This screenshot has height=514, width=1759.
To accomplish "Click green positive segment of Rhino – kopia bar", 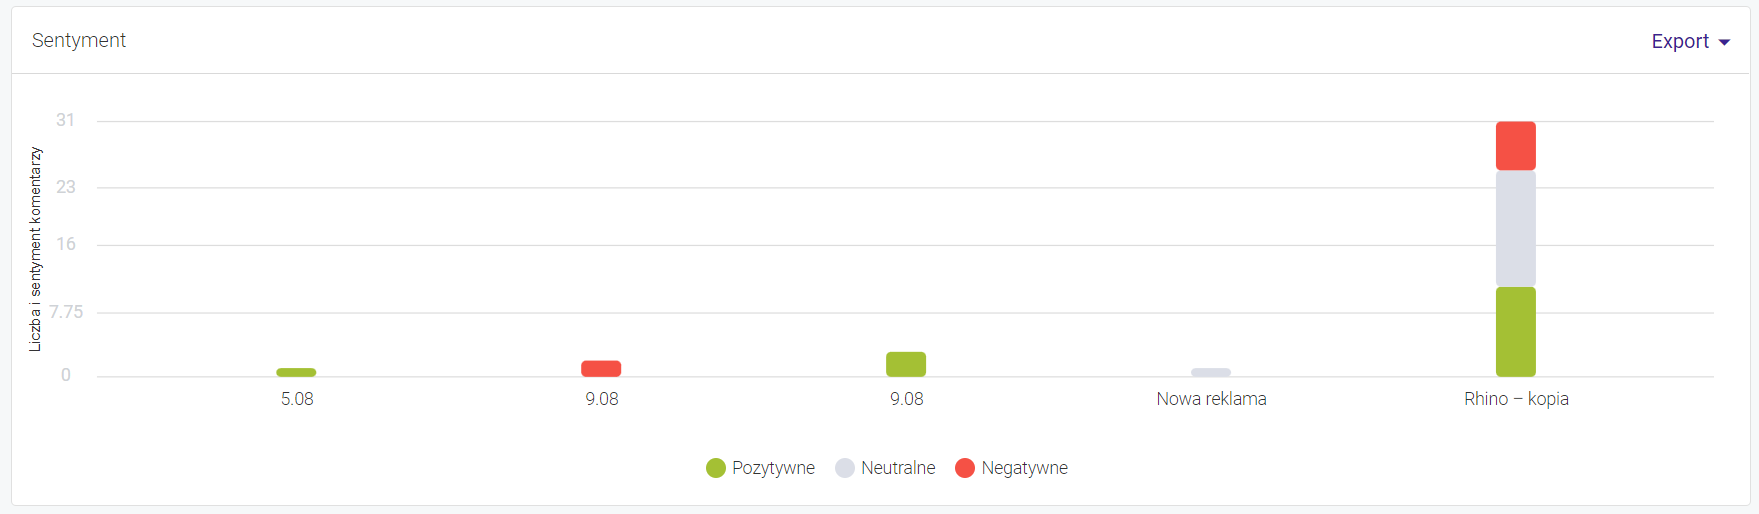I will (1516, 331).
